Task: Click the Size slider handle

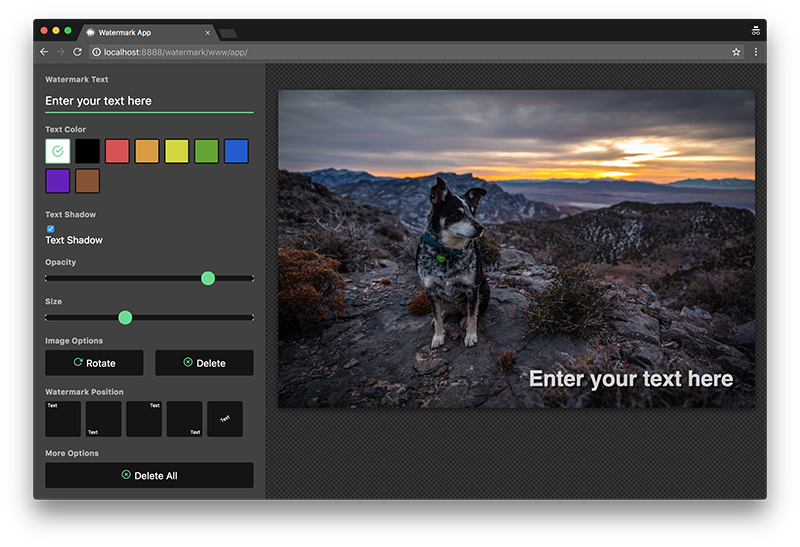Action: click(125, 317)
